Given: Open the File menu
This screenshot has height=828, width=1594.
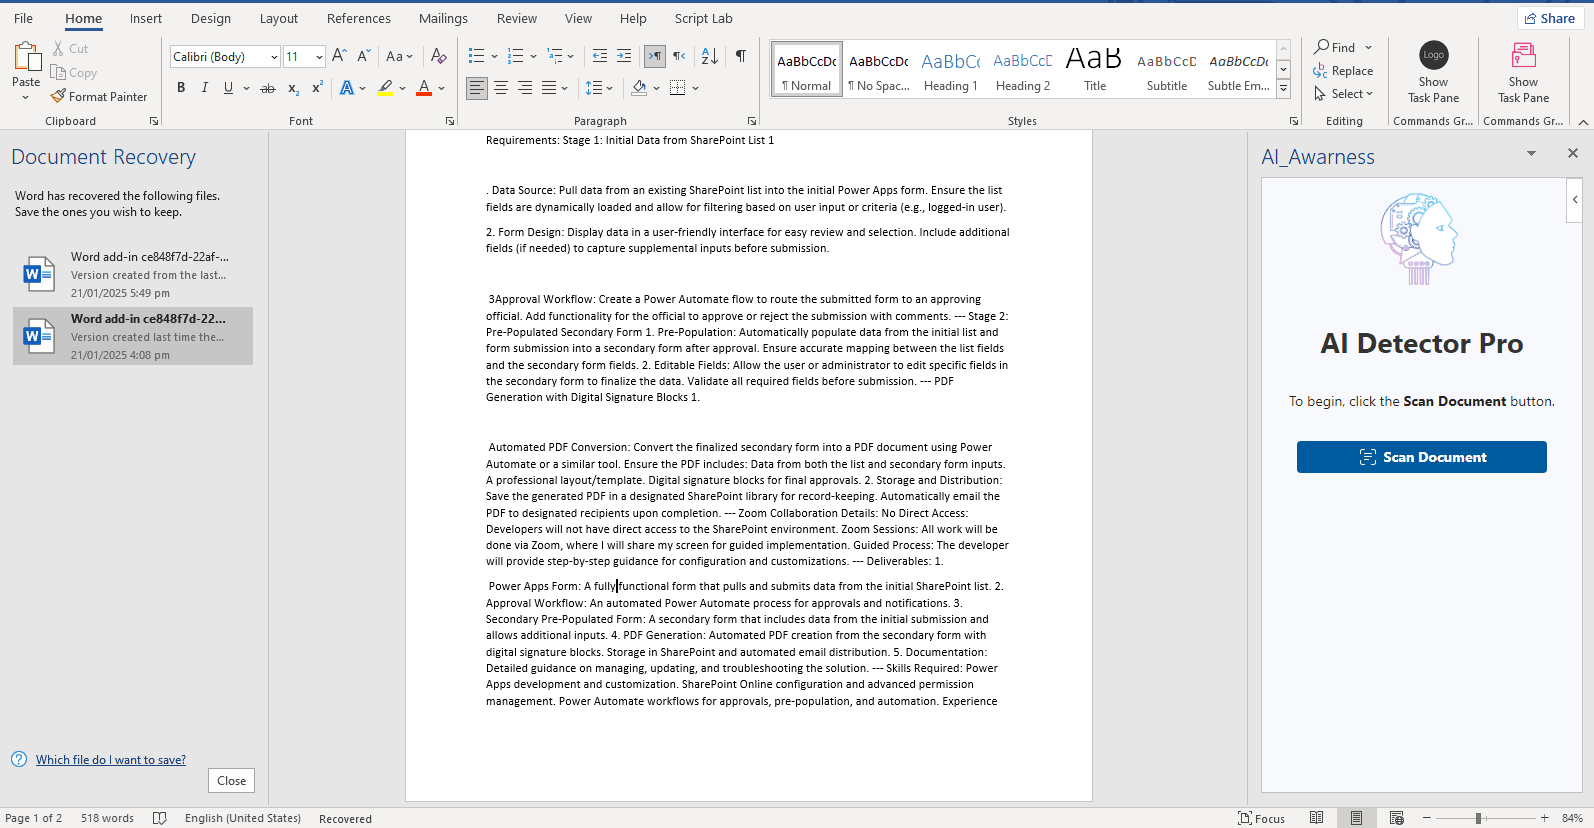Looking at the screenshot, I should tap(23, 18).
